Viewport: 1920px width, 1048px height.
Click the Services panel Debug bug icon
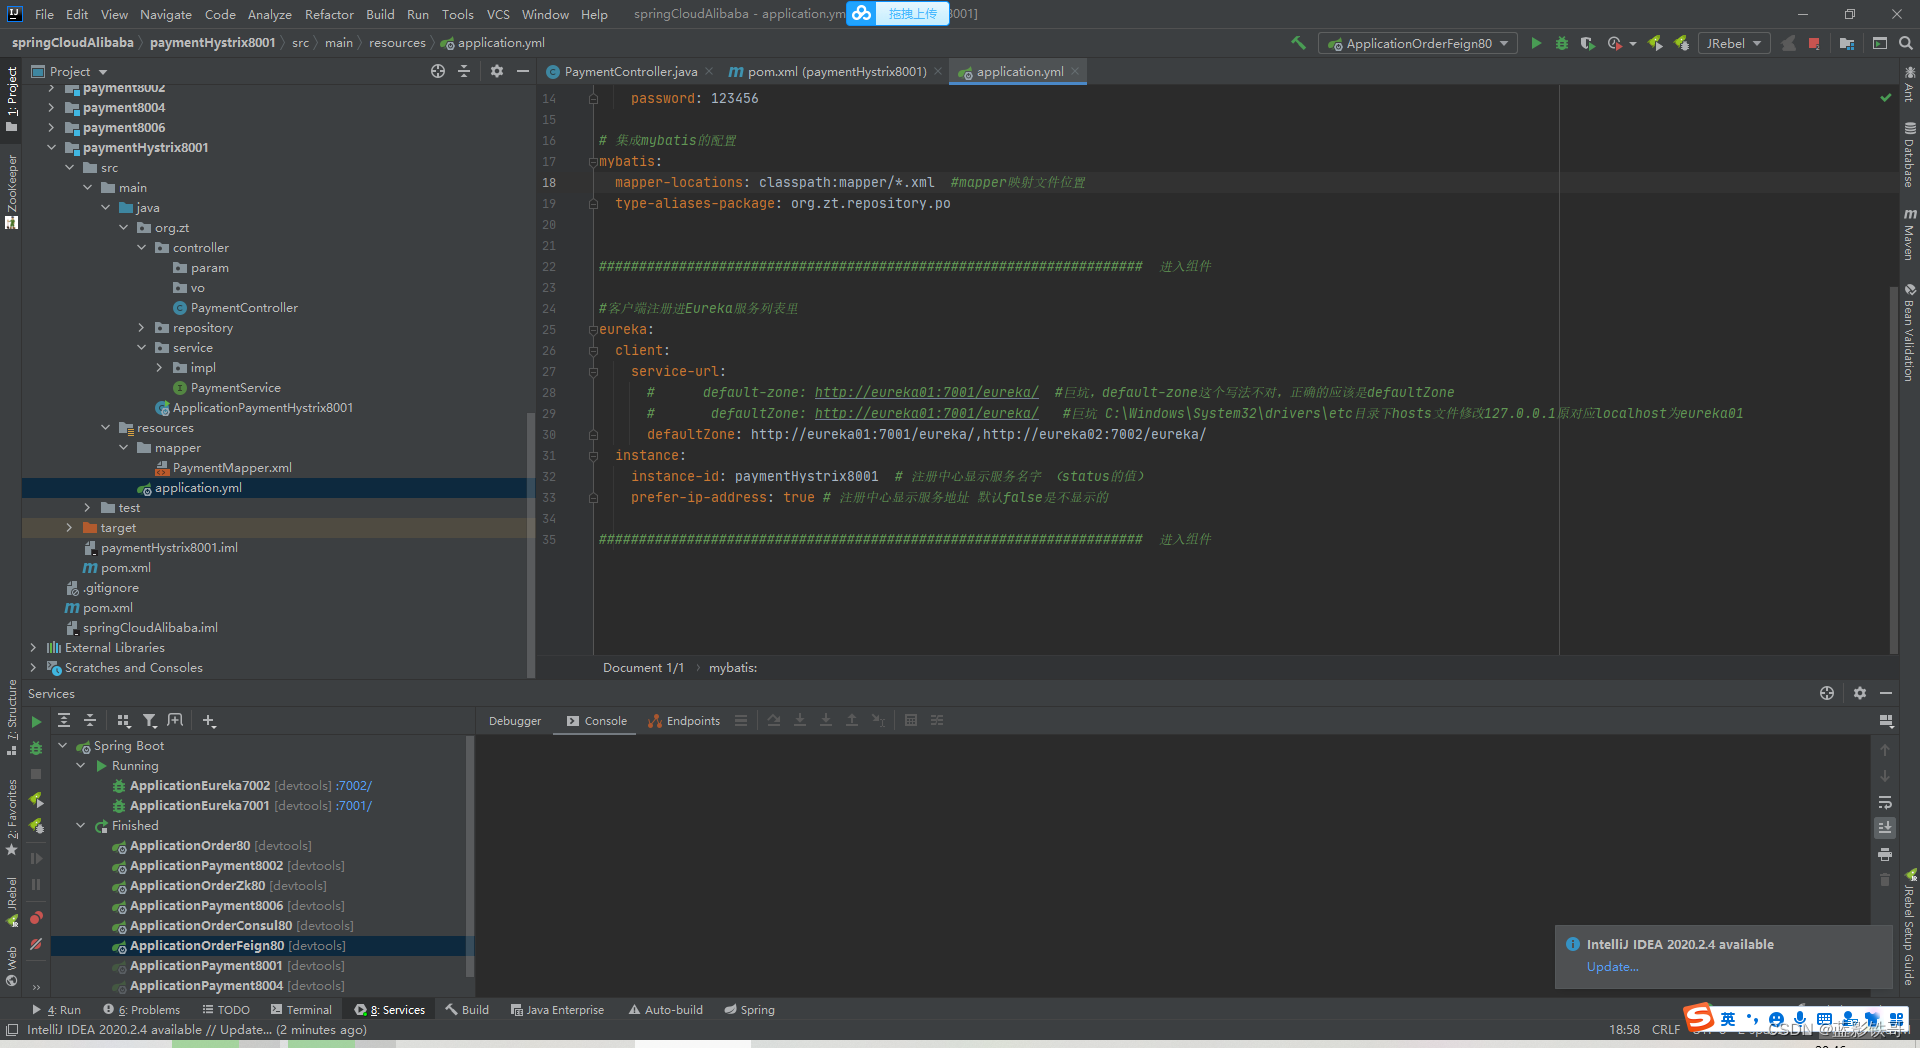pos(36,748)
